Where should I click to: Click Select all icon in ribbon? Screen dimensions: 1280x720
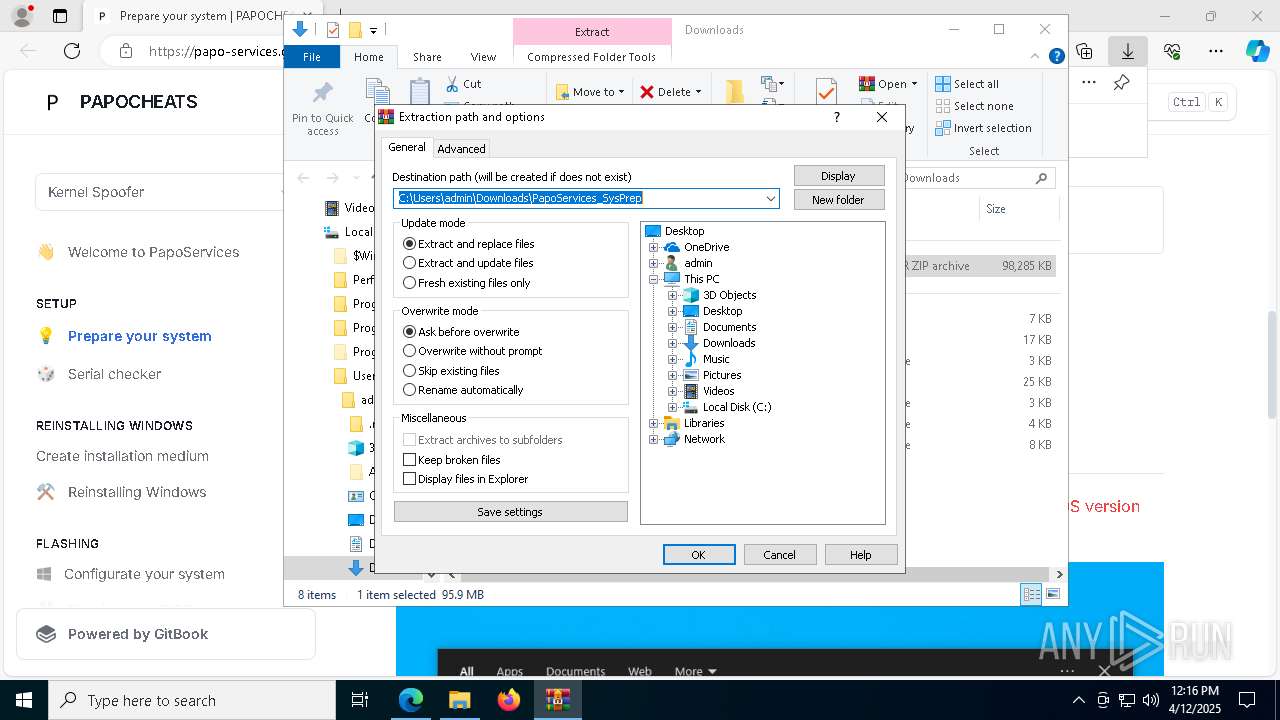coord(942,84)
